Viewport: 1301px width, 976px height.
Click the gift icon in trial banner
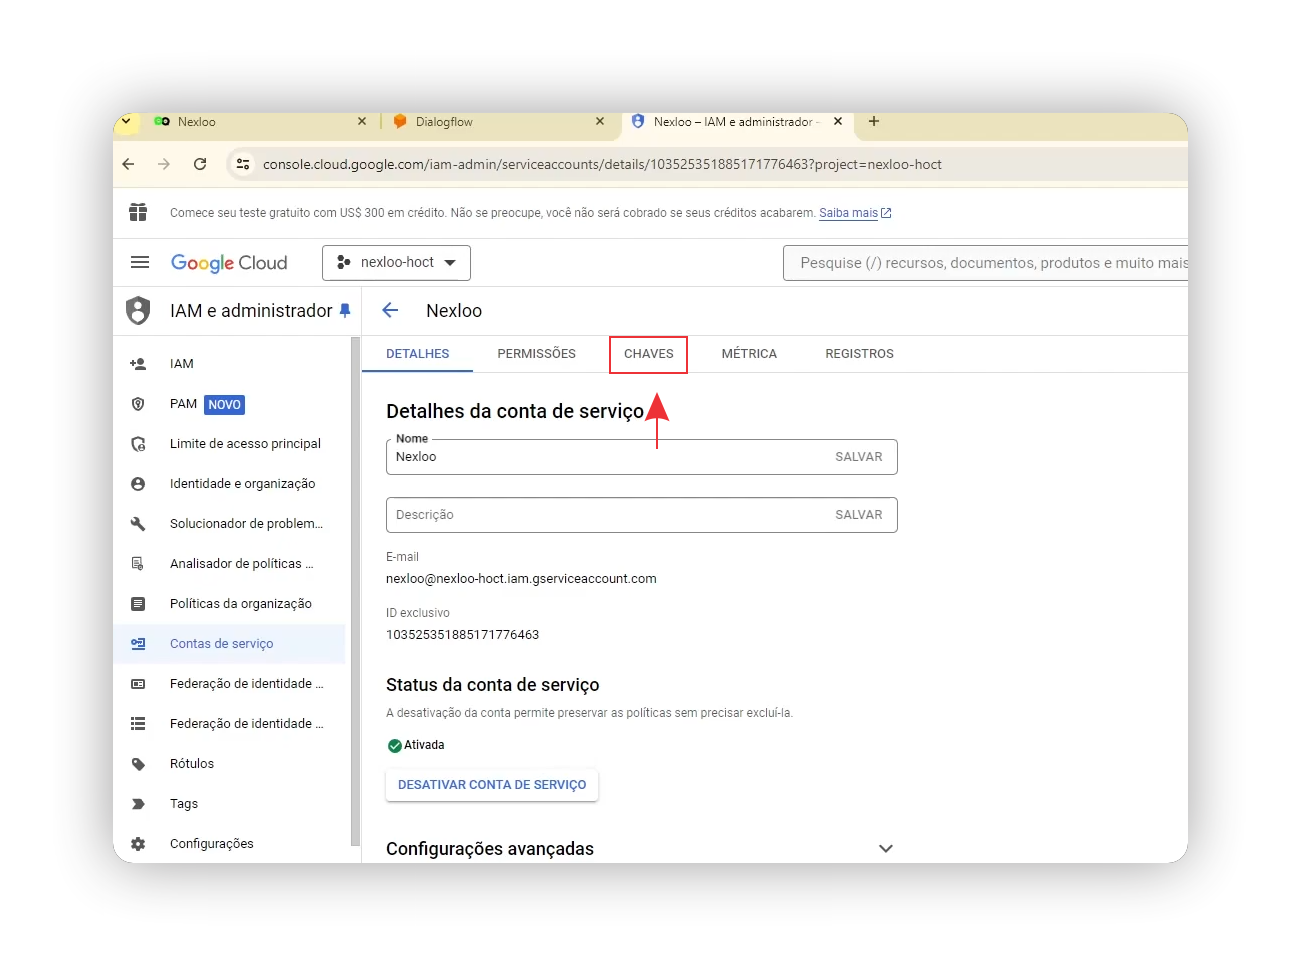click(x=138, y=212)
